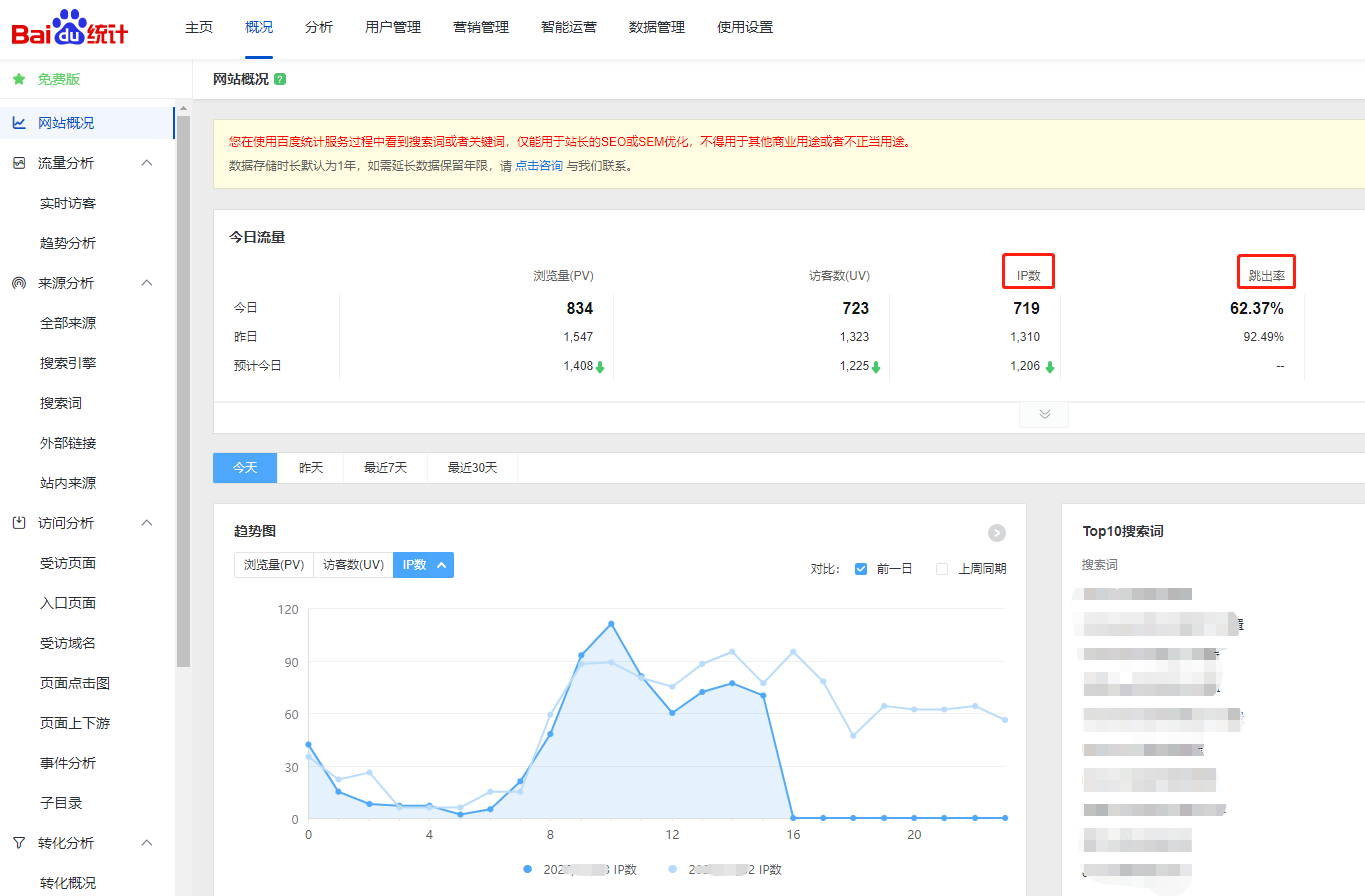This screenshot has height=896, width=1365.
Task: Click the chart icon next to 网站概况
Action: (x=19, y=123)
